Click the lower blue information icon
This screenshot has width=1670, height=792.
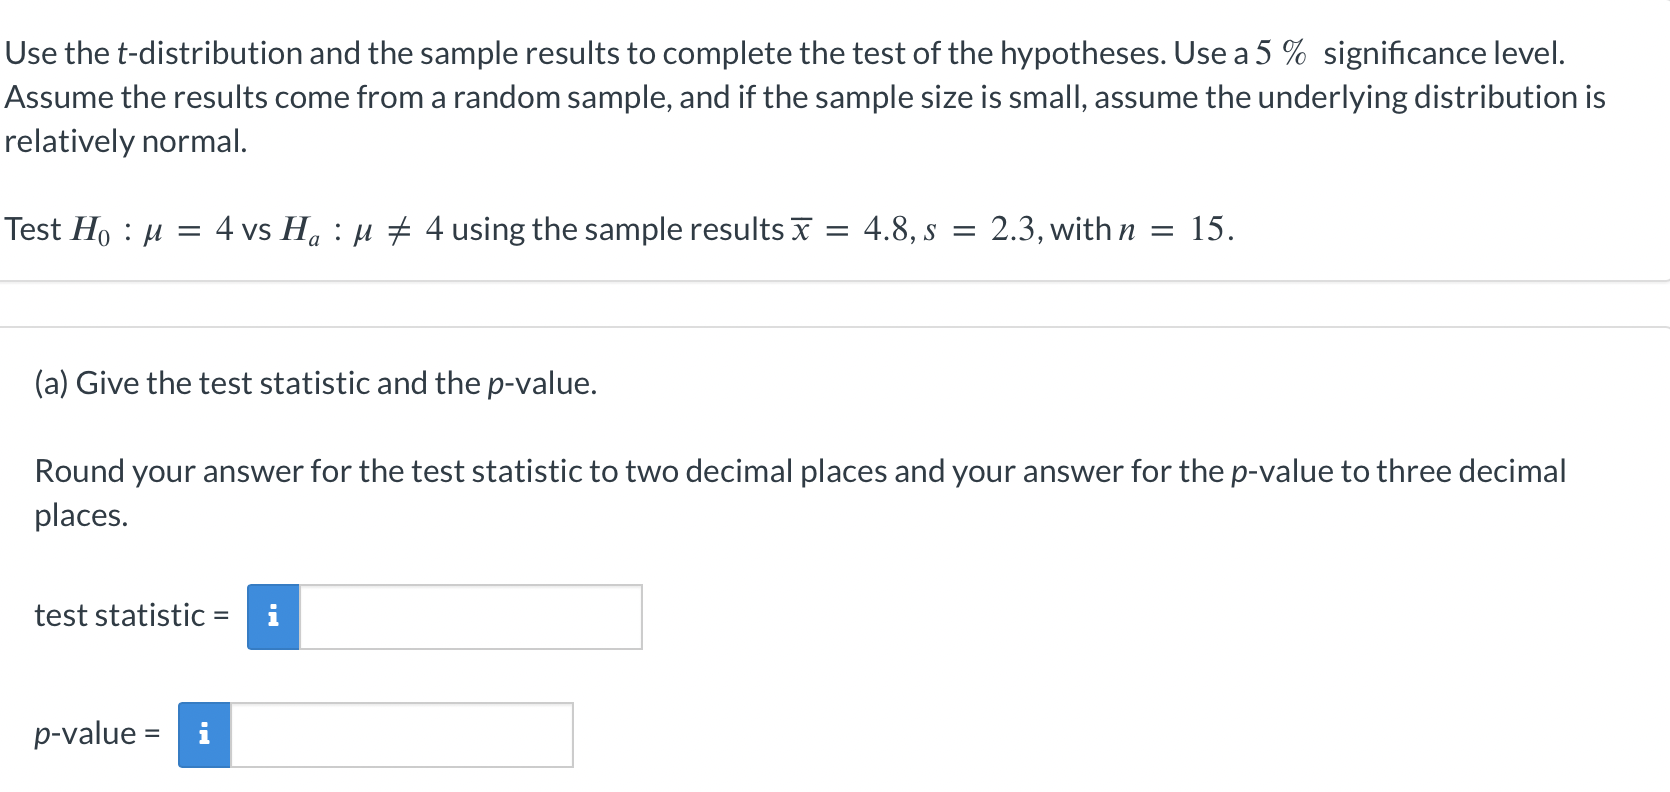(203, 734)
